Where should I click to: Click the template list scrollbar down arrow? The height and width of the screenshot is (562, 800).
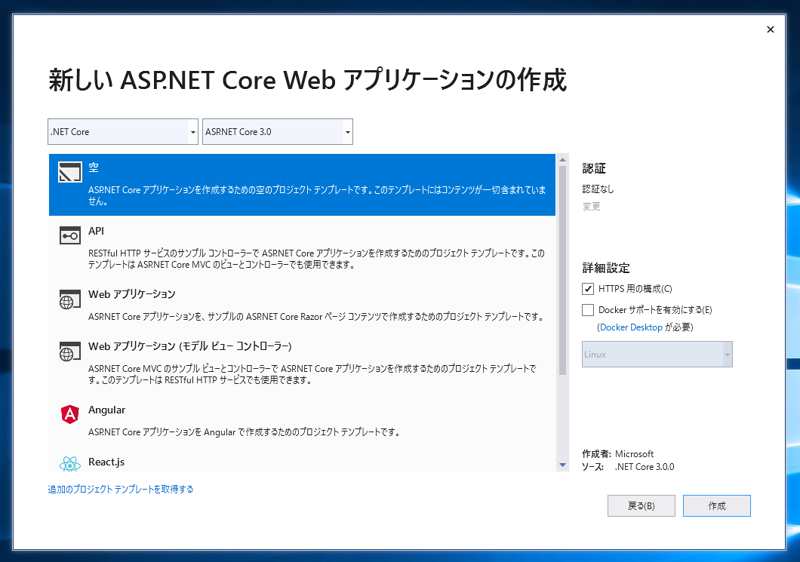click(x=563, y=465)
